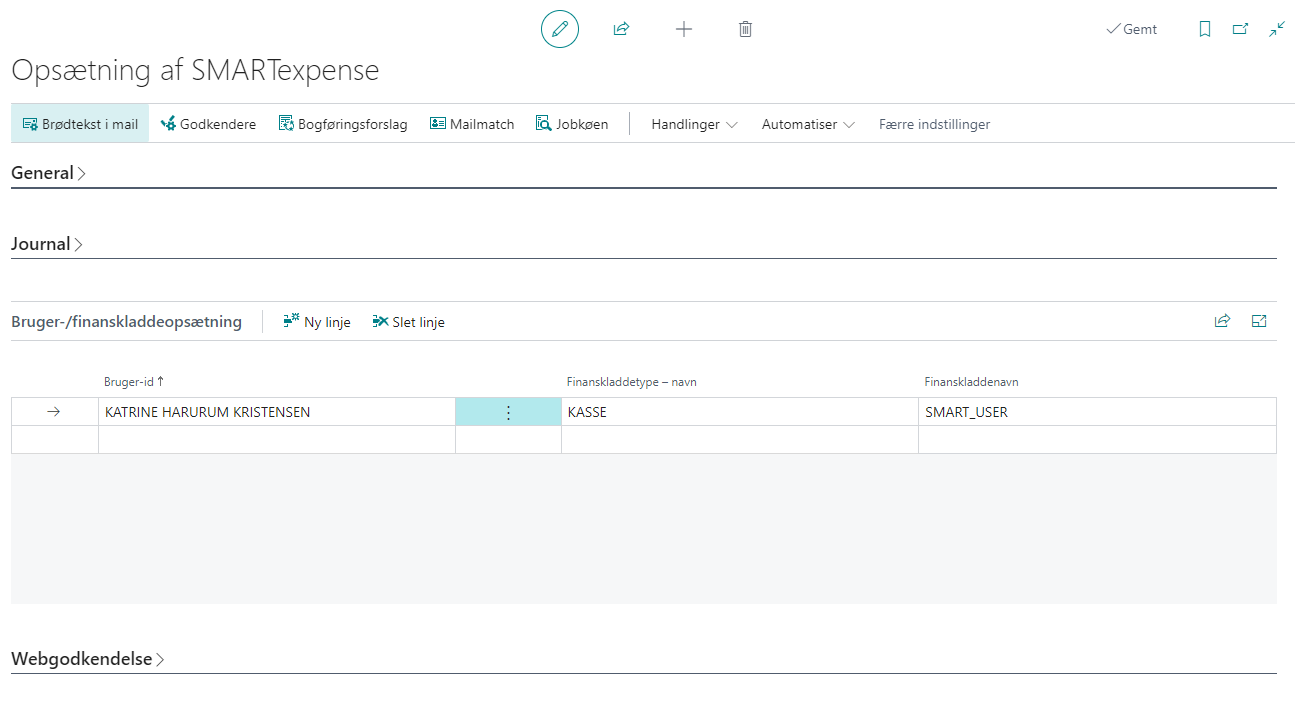Expand the subpage to full view icon
Image resolution: width=1310 pixels, height=701 pixels.
click(x=1259, y=321)
